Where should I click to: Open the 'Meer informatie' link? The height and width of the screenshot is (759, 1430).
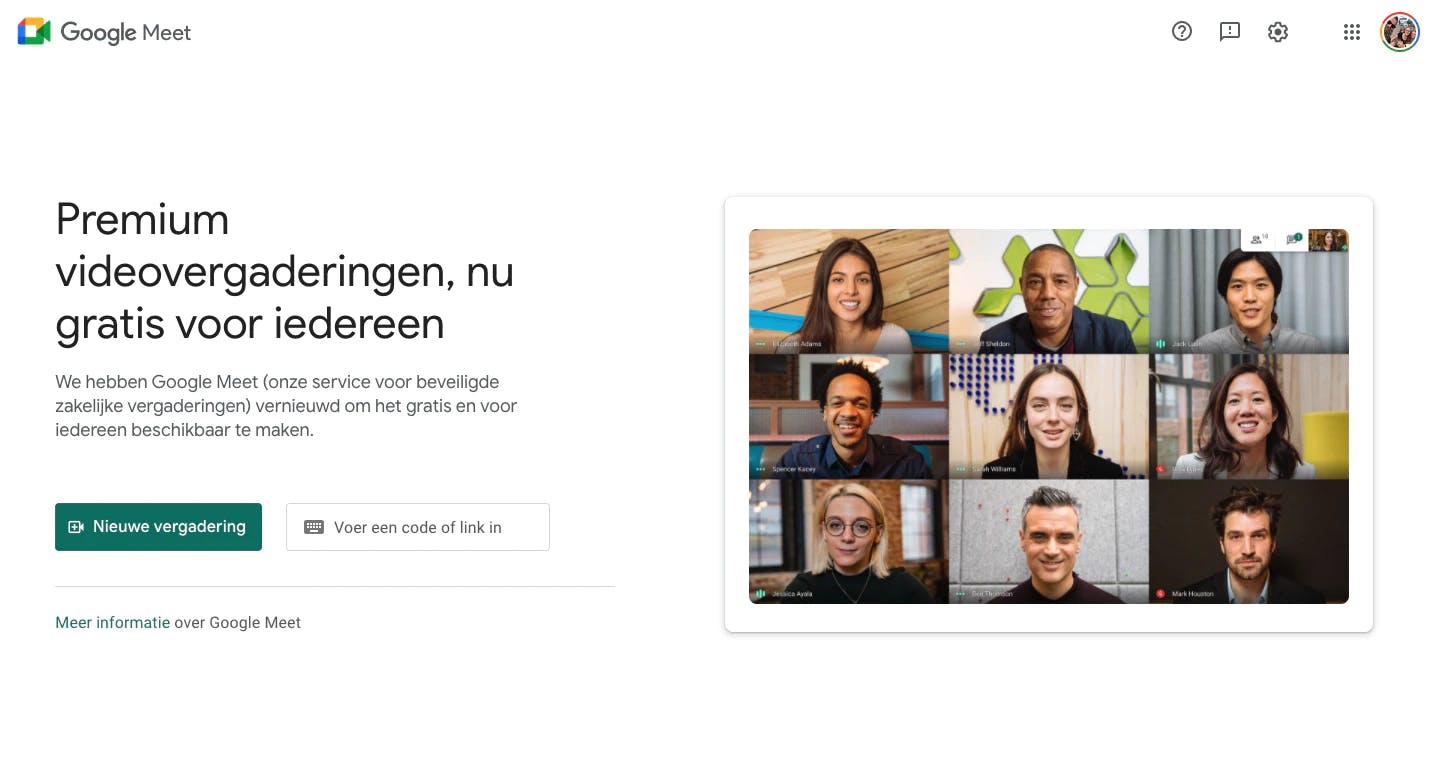point(112,622)
